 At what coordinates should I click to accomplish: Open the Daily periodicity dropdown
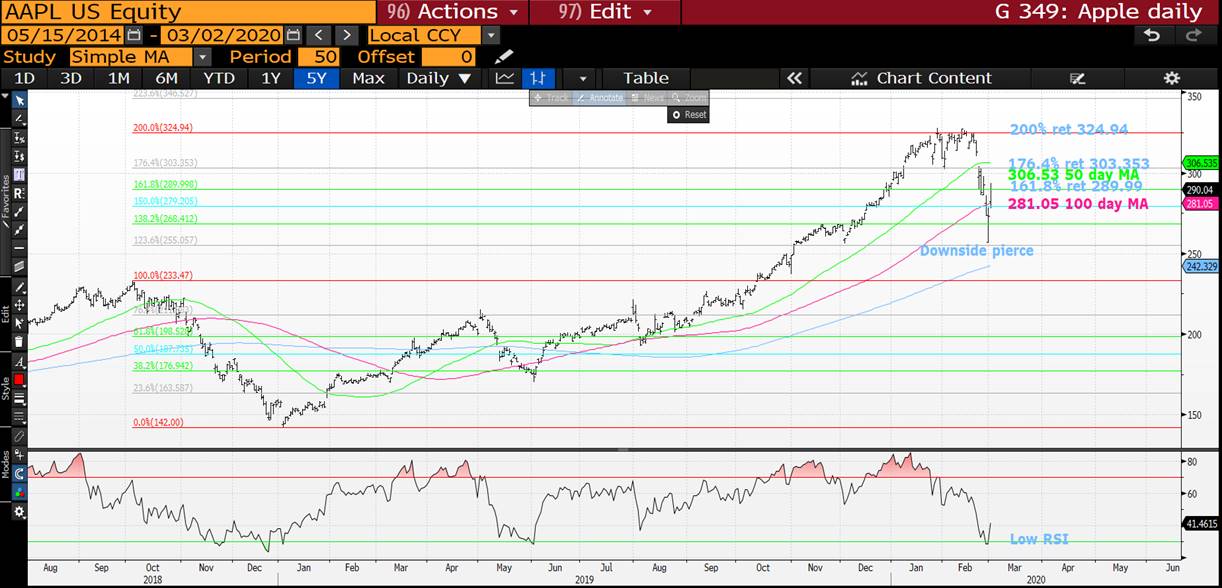coord(441,78)
